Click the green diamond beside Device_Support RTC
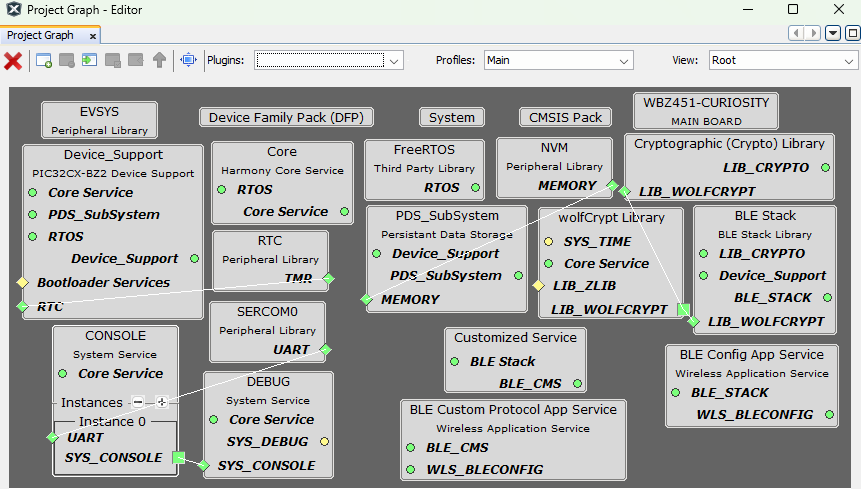 point(22,306)
